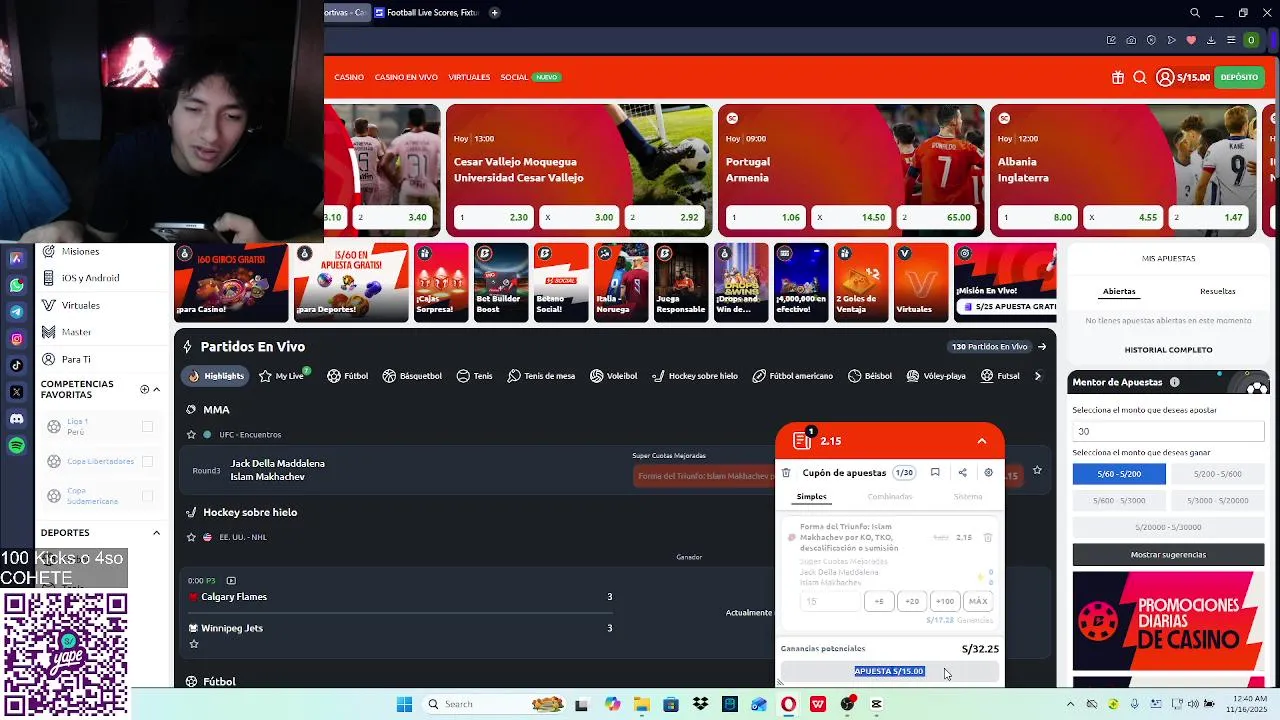Open Spotify from the browser sidebar
The height and width of the screenshot is (720, 1280).
[16, 446]
